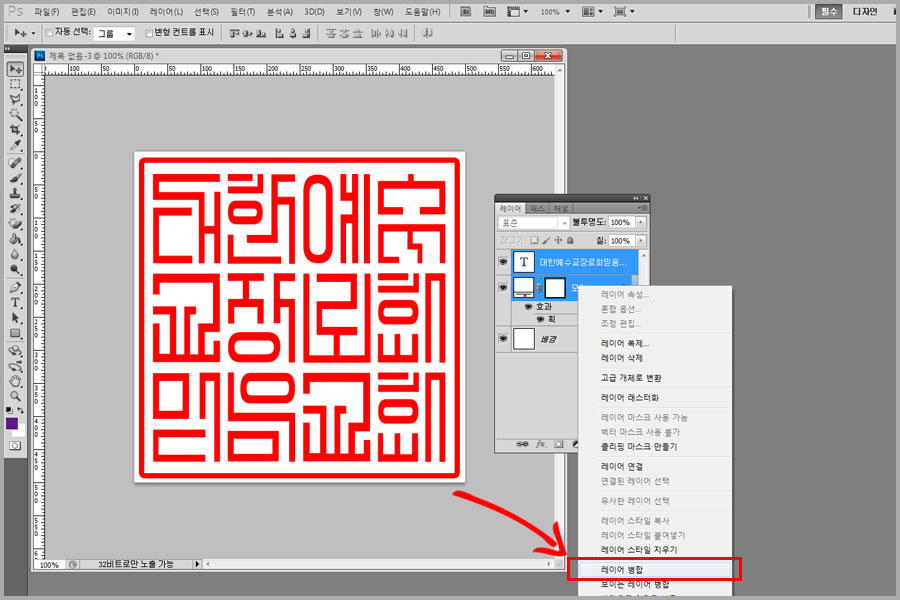Select the History Brush tool
Screen dimensions: 900x600
[15, 208]
